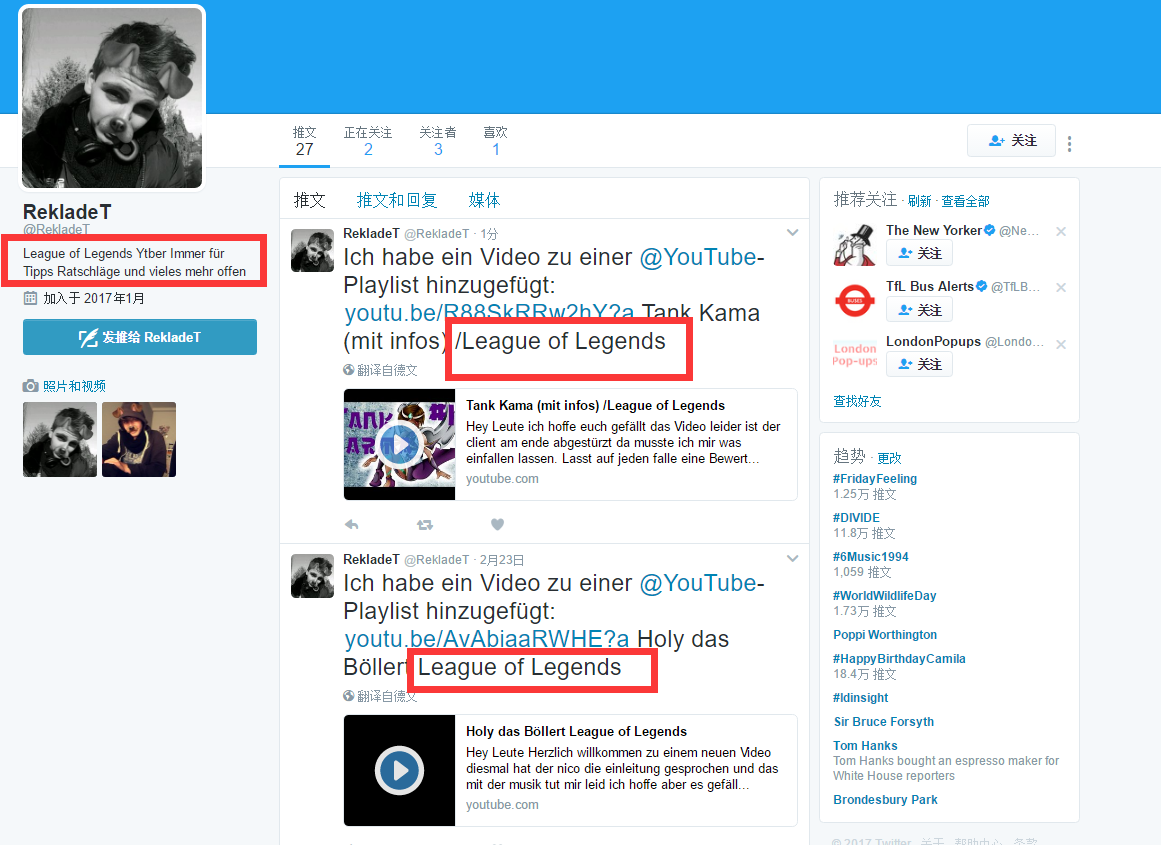Image resolution: width=1161 pixels, height=845 pixels.
Task: Dismiss The New Yorker follow suggestion
Action: 1061,231
